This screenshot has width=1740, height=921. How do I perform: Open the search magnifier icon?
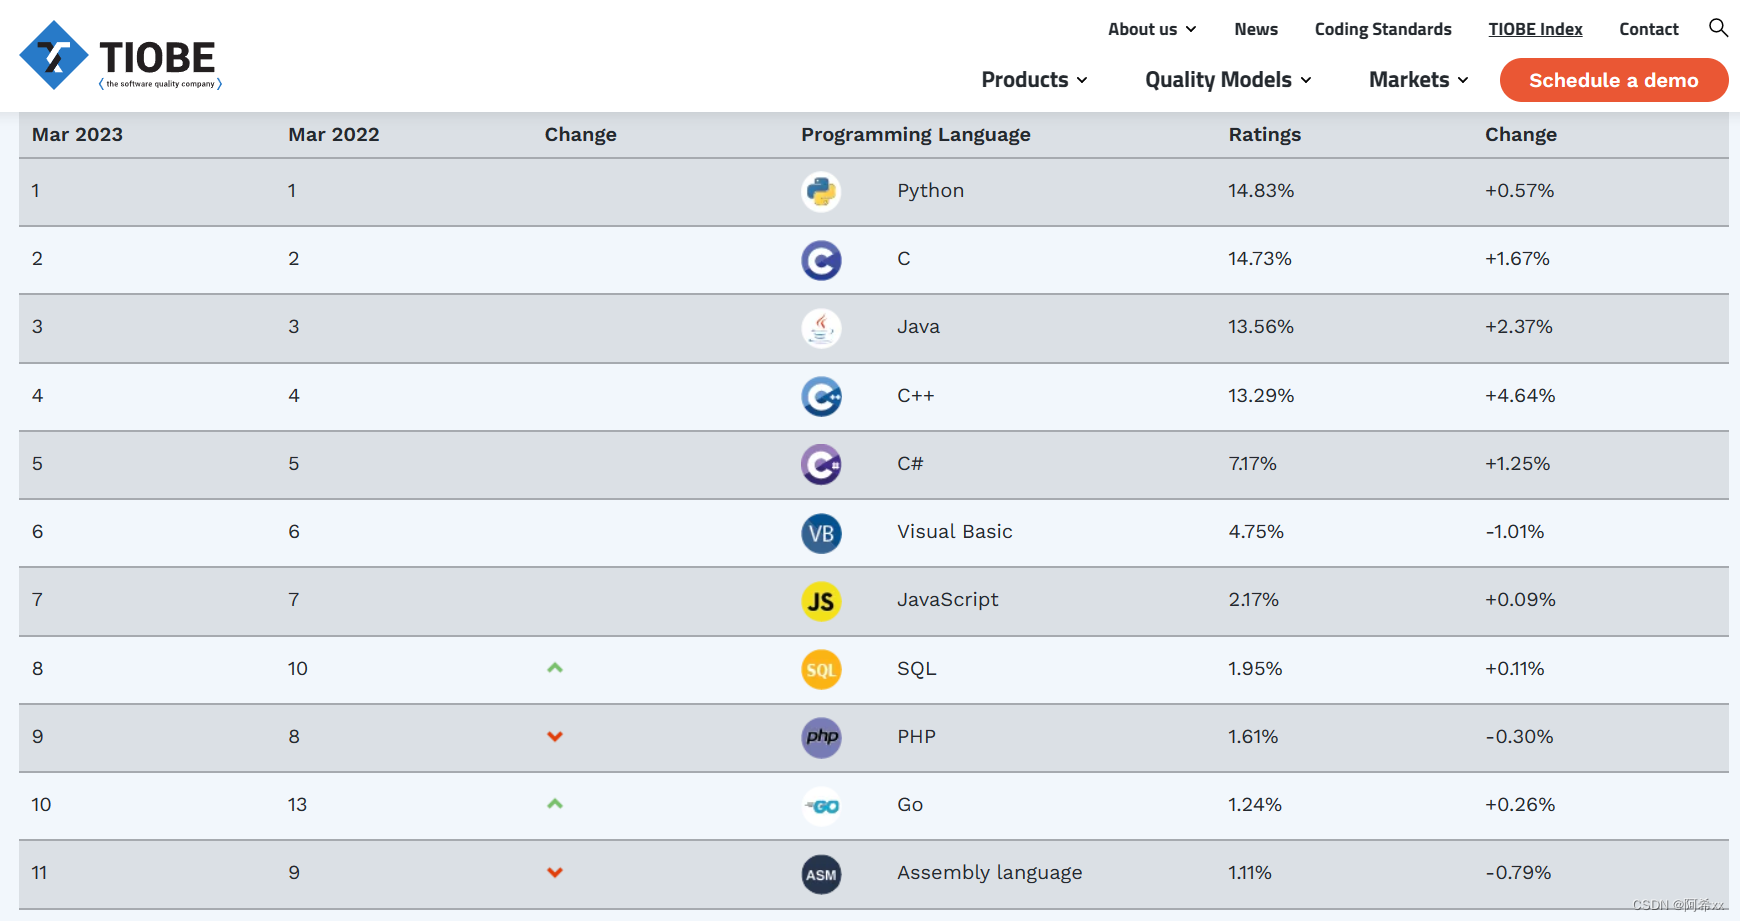click(1718, 28)
